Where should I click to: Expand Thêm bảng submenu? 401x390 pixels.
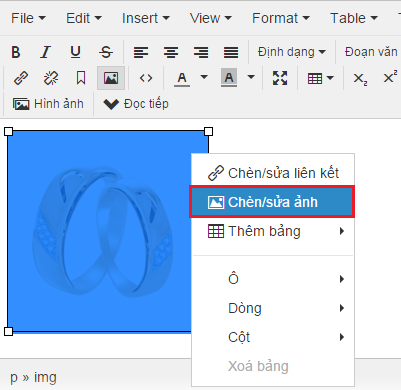coord(273,231)
